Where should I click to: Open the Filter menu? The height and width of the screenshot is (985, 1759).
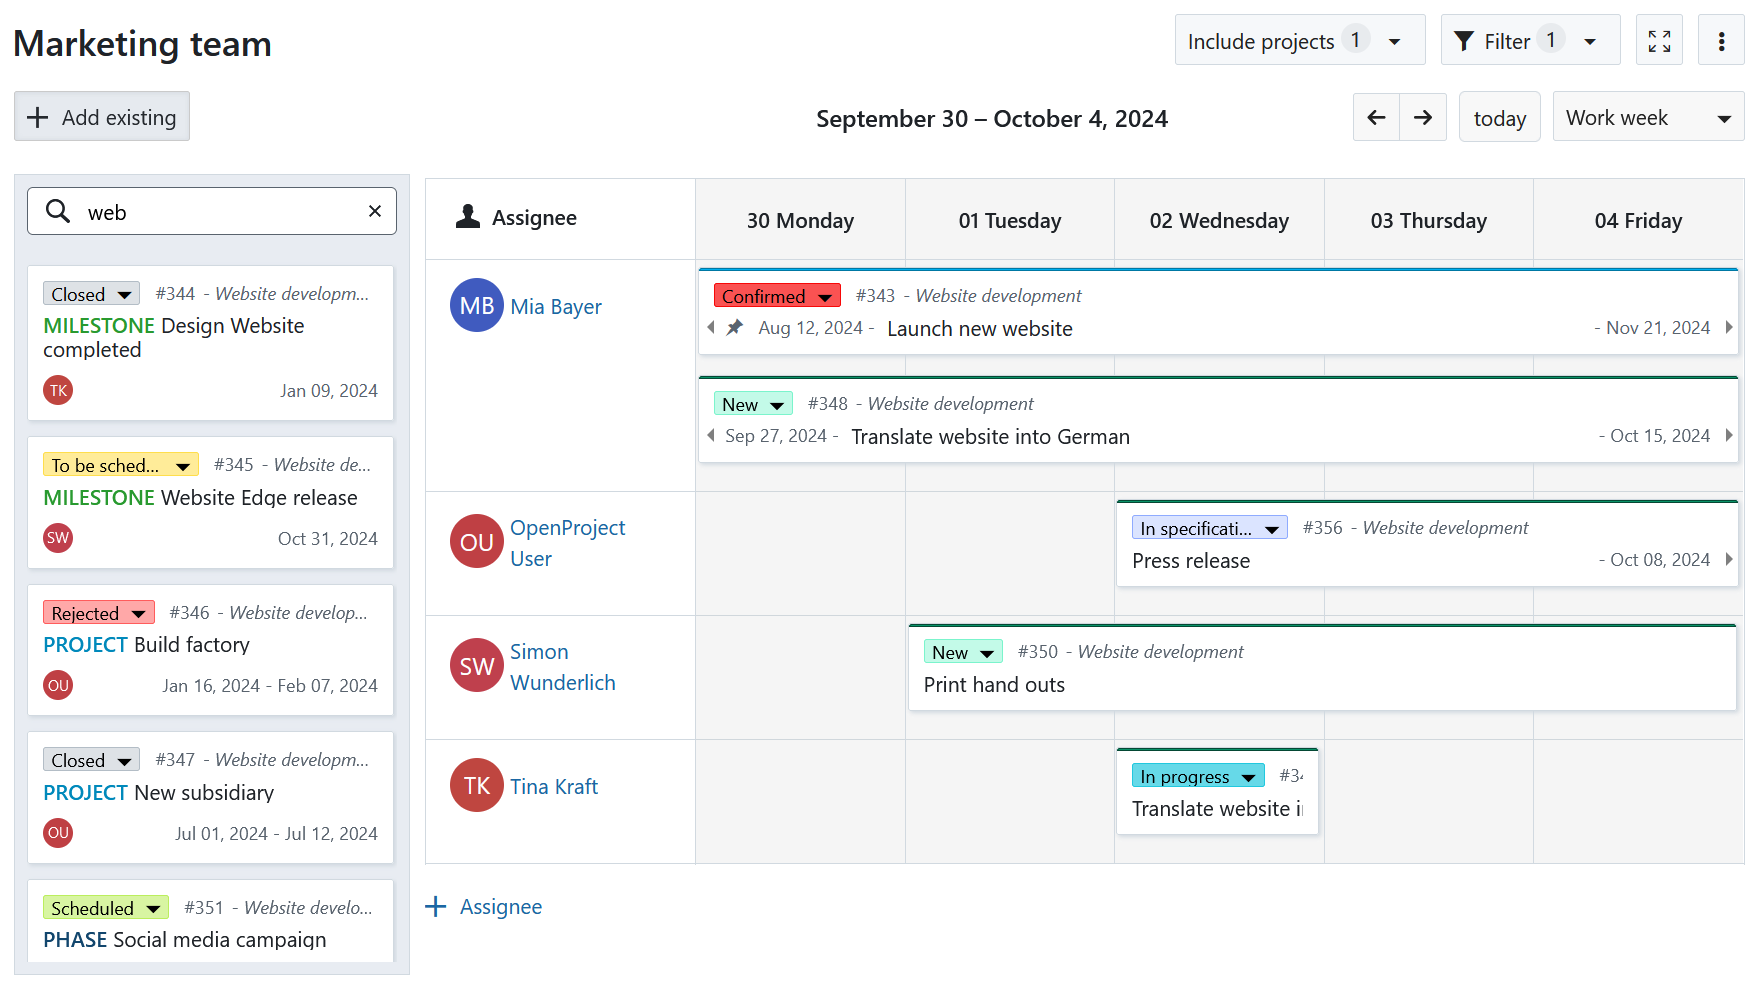point(1529,40)
